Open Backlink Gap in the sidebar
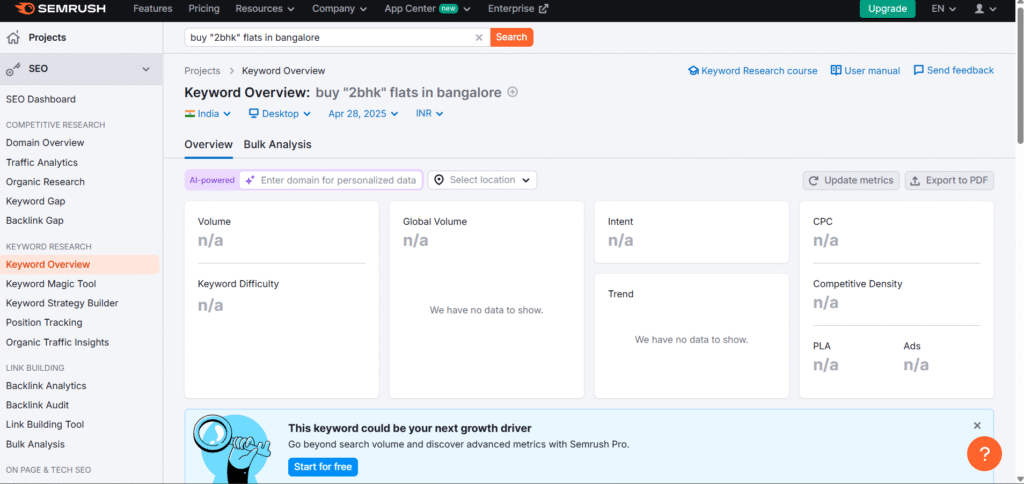The height and width of the screenshot is (484, 1024). pyautogui.click(x=35, y=221)
